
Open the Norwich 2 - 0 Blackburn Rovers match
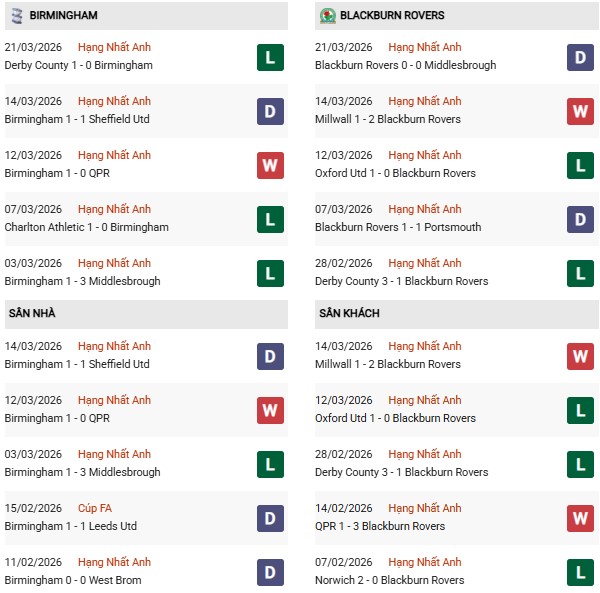pyautogui.click(x=389, y=580)
